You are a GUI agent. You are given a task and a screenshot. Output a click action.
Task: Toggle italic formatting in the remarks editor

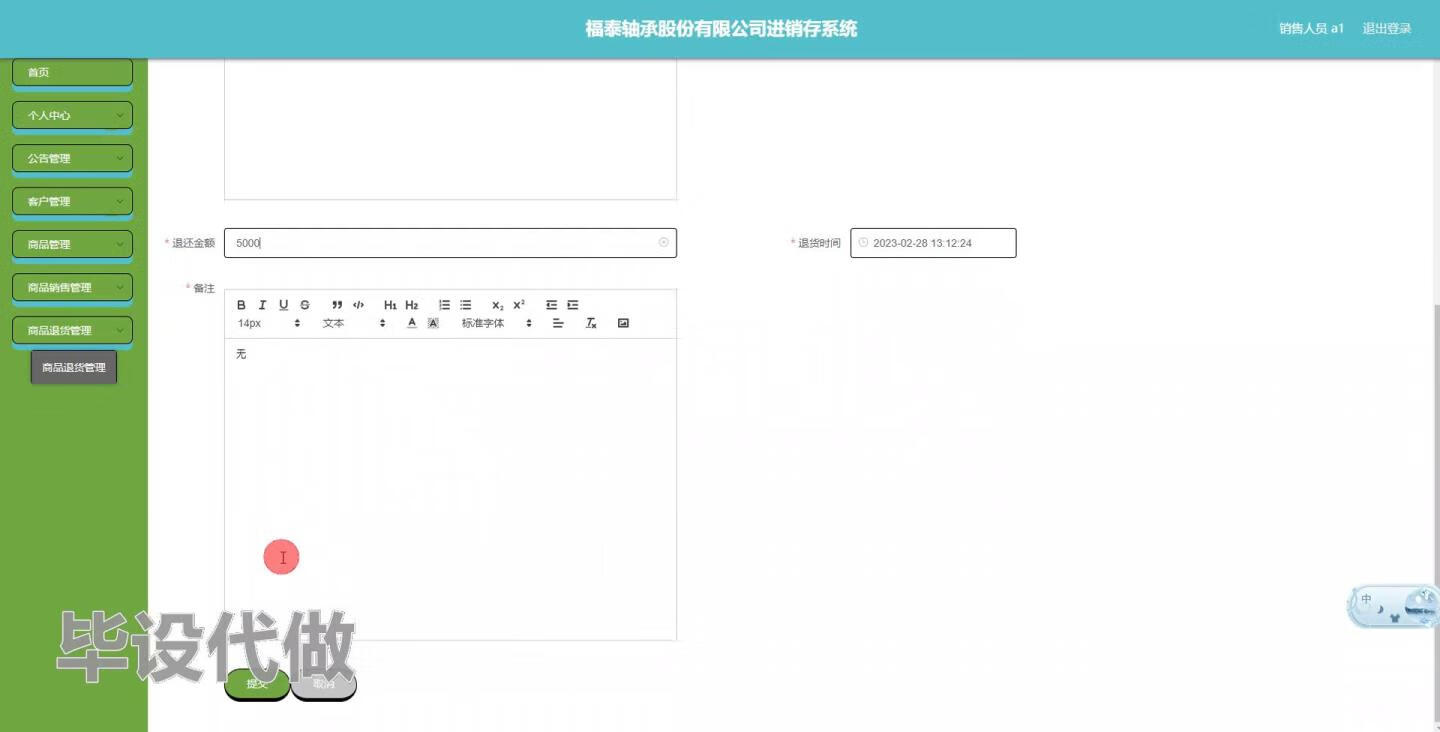point(262,305)
